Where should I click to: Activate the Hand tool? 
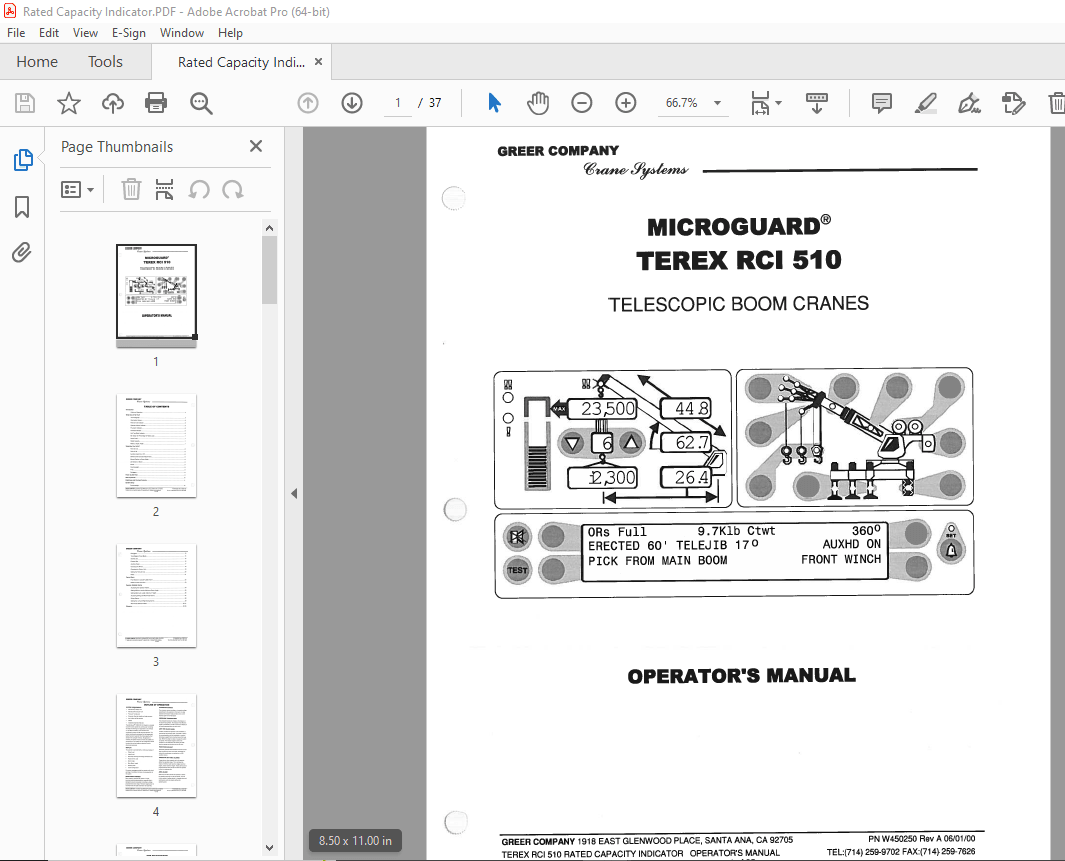pyautogui.click(x=538, y=103)
